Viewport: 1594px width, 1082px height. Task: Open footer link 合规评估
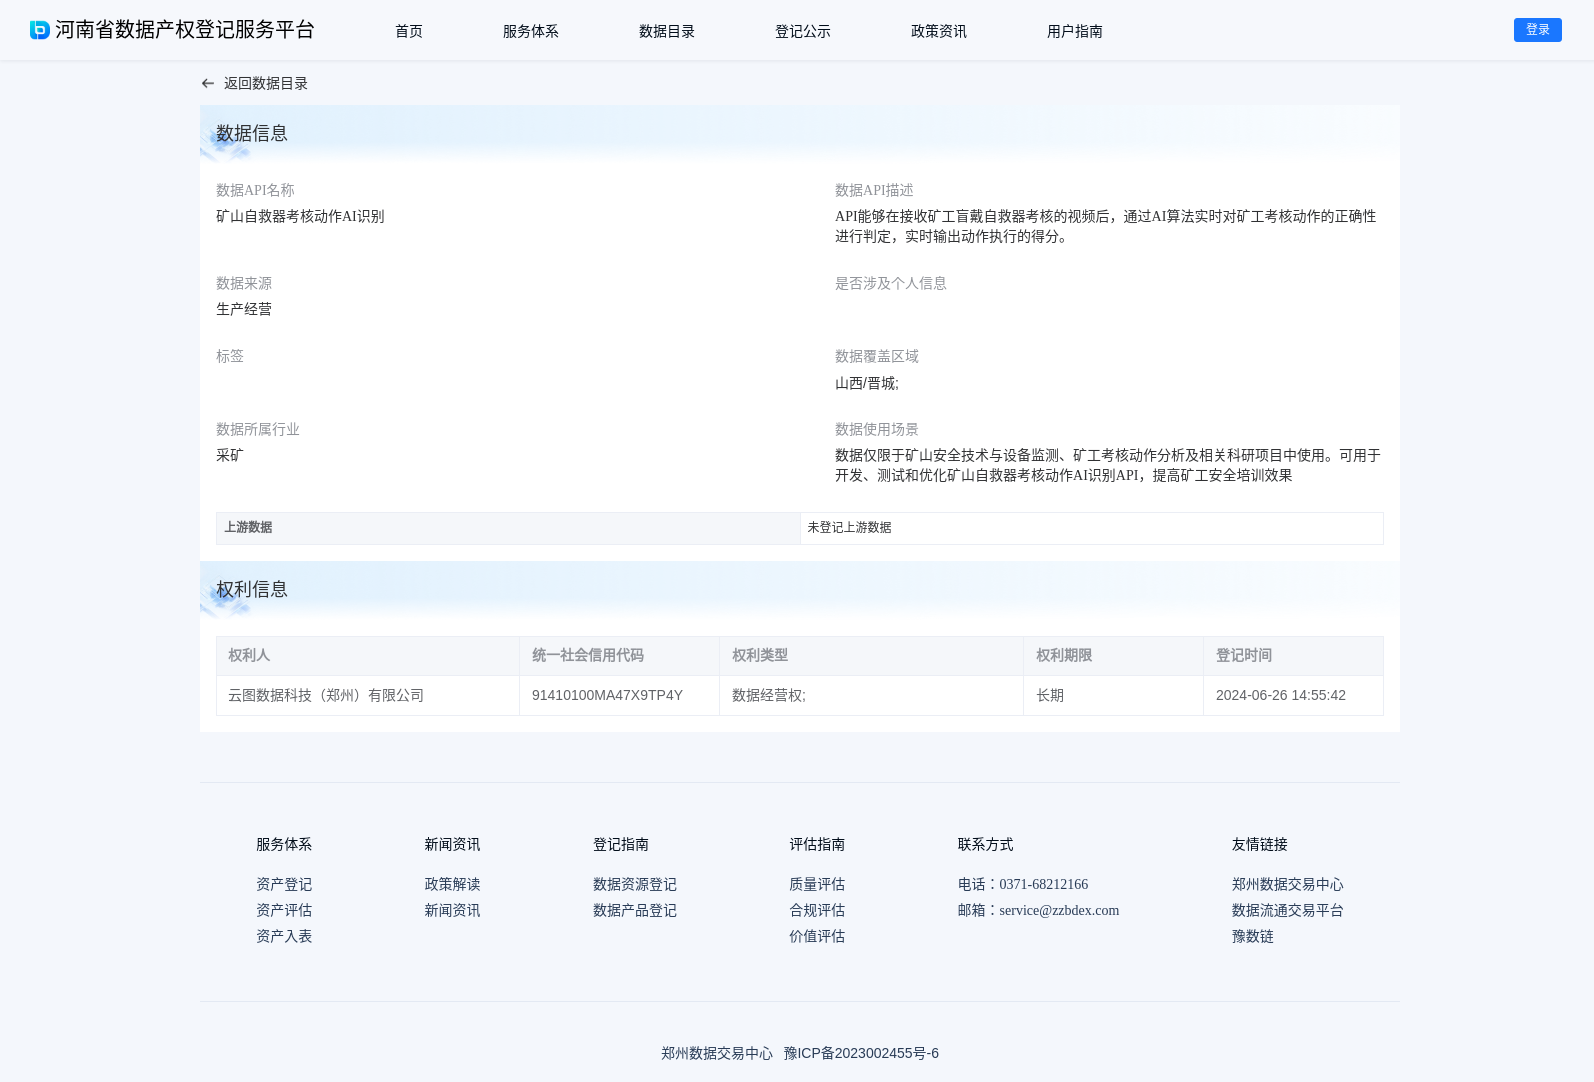click(817, 910)
